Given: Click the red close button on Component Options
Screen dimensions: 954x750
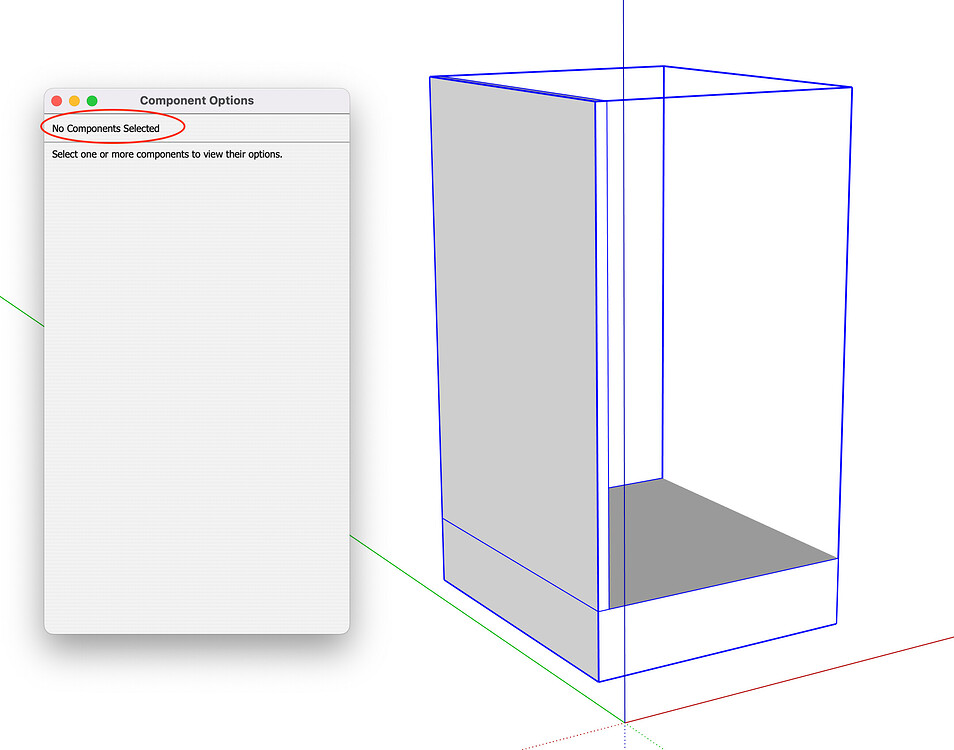Looking at the screenshot, I should (x=57, y=101).
